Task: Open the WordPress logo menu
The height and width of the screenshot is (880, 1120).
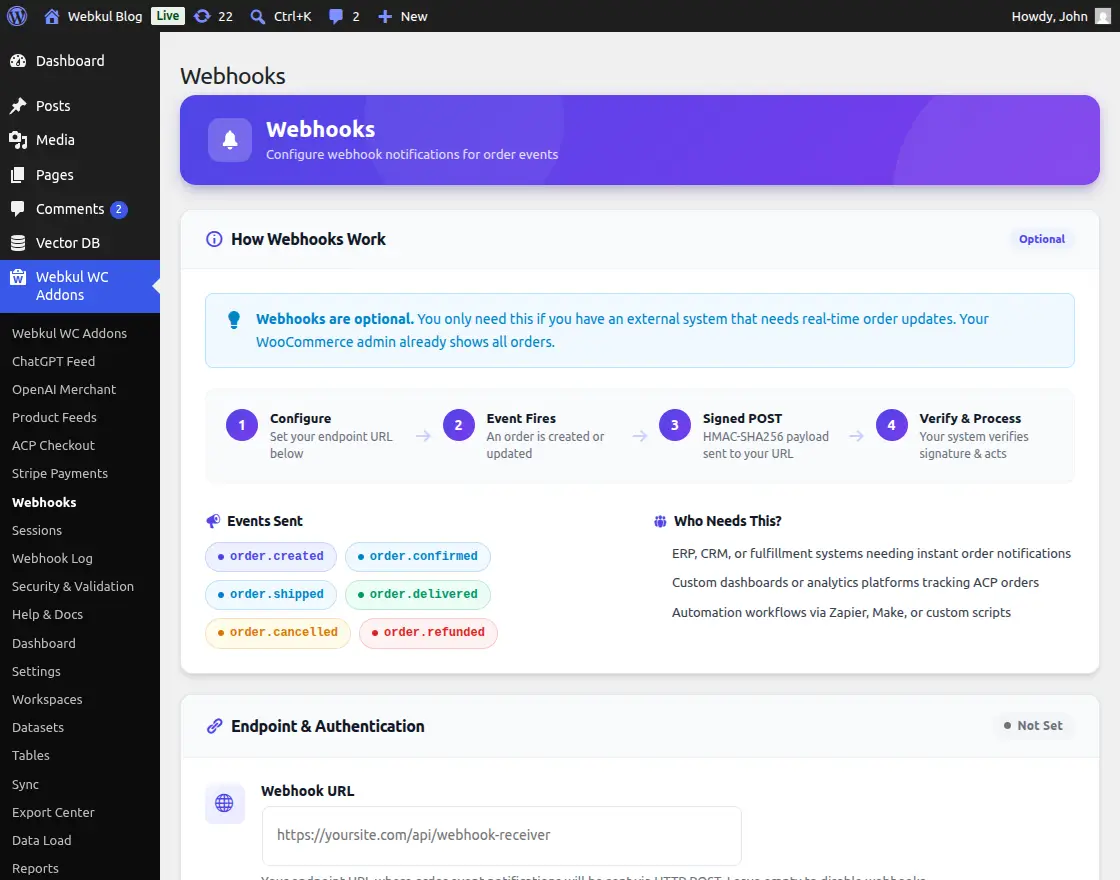Action: [x=17, y=15]
